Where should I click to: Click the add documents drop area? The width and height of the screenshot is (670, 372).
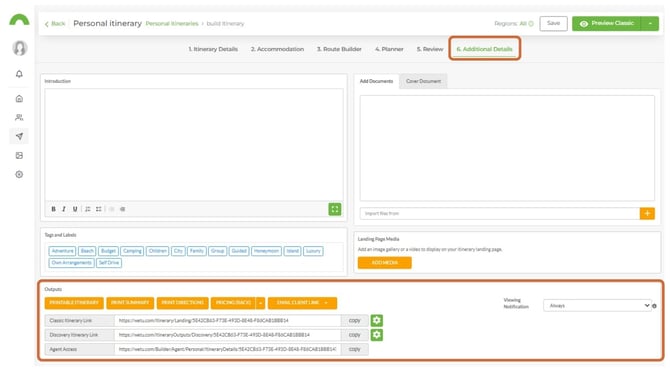pyautogui.click(x=507, y=148)
